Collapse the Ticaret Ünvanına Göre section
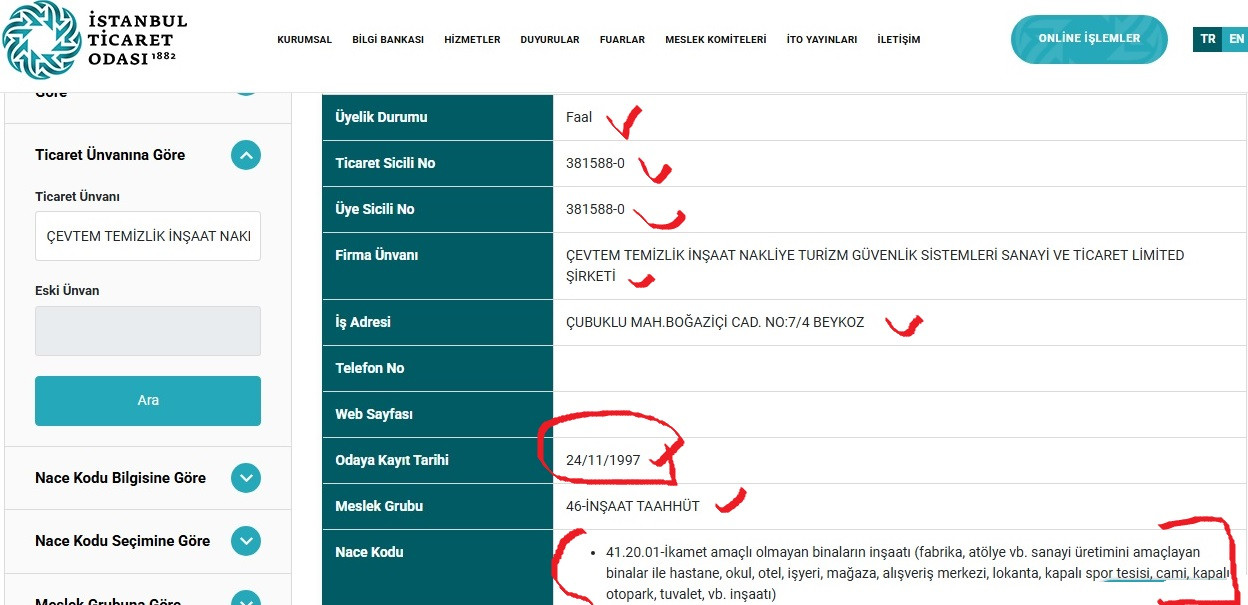The height and width of the screenshot is (605, 1248). click(246, 155)
